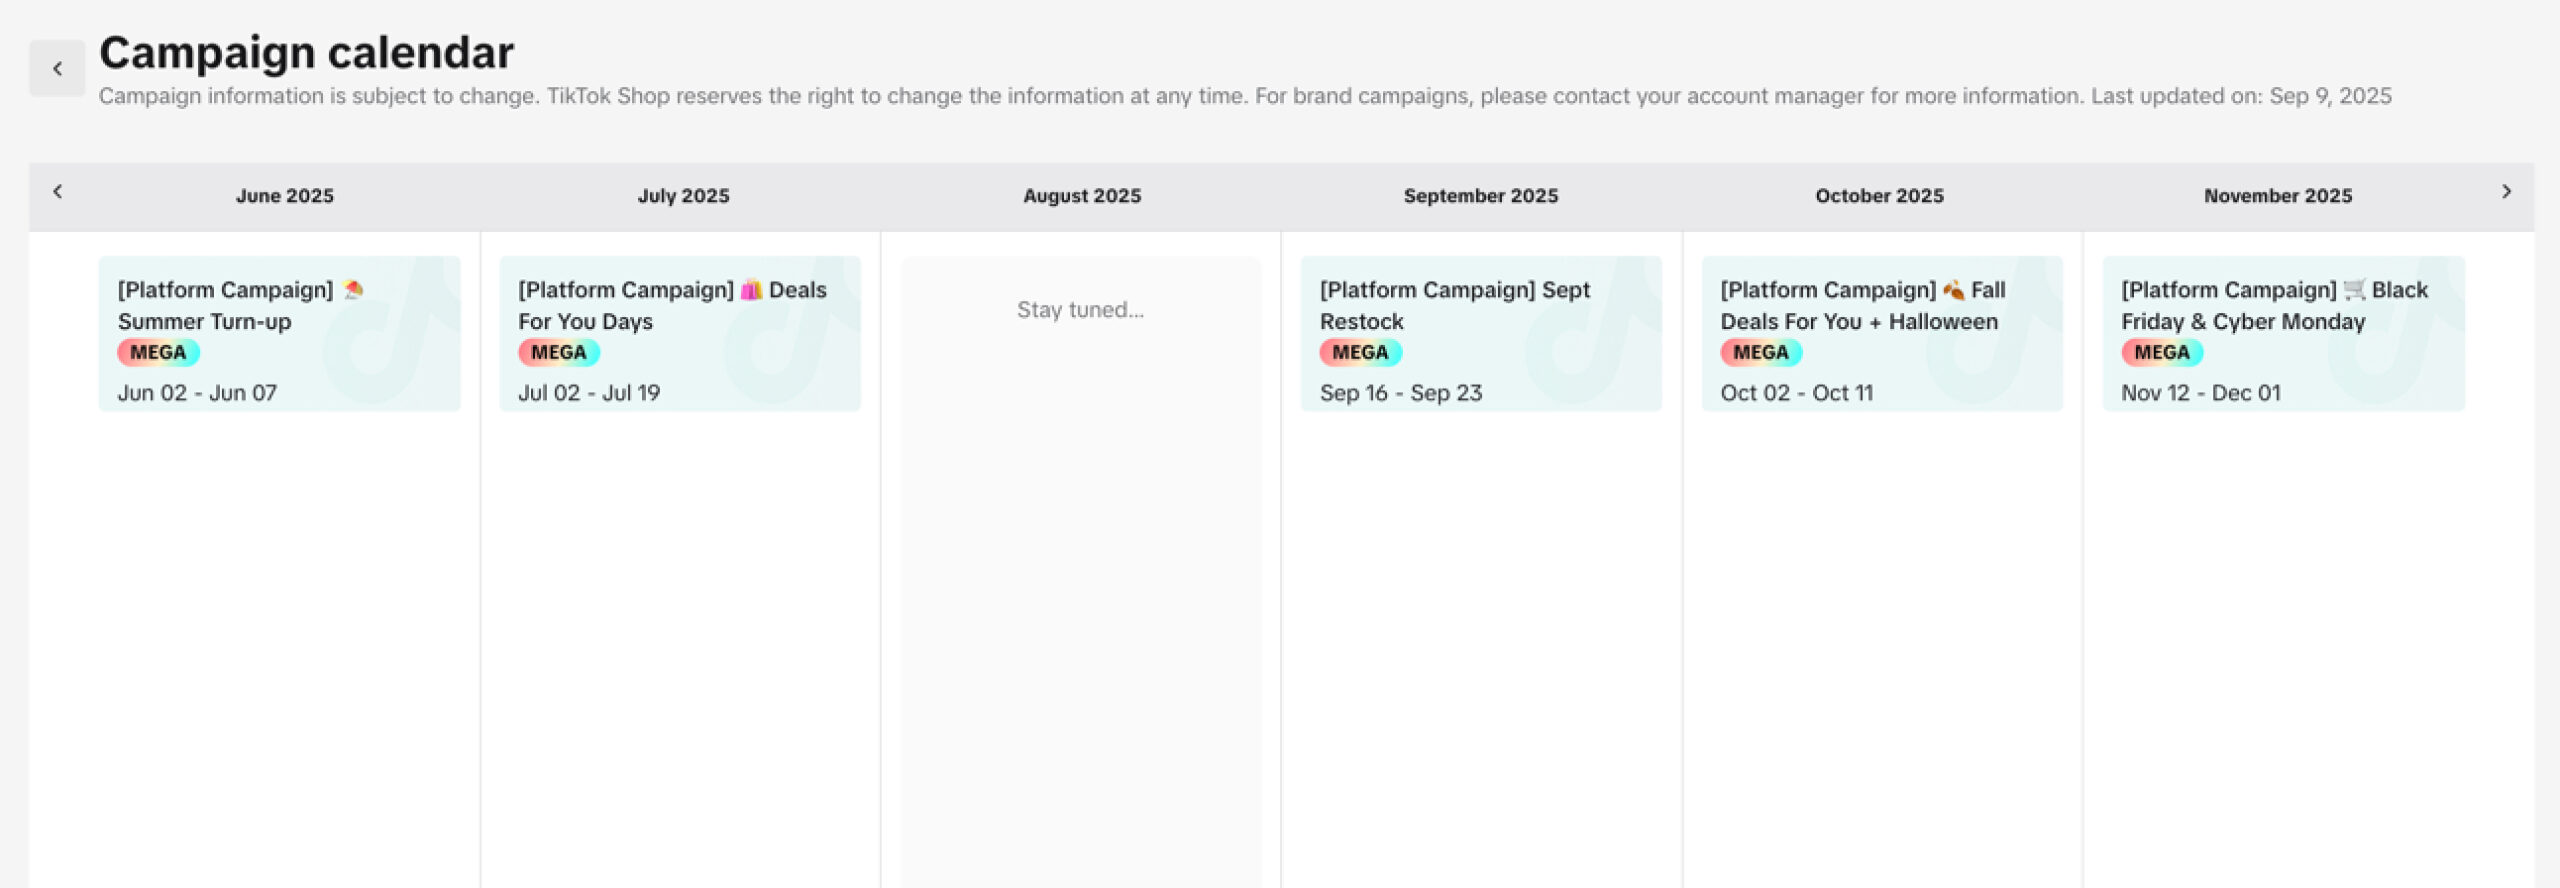Advance calendar to next months
Viewport: 2560px width, 888px height.
pos(2506,192)
